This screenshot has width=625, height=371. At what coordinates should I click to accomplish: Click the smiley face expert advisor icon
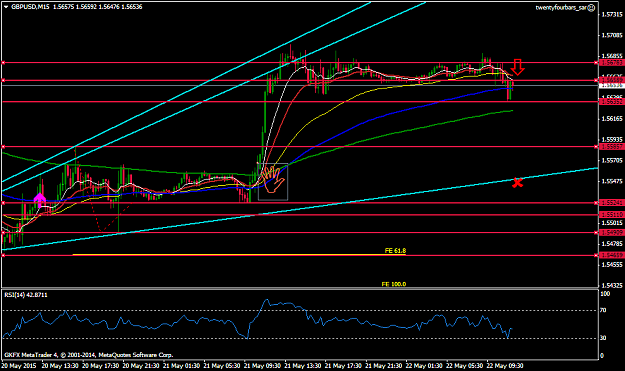(x=592, y=8)
